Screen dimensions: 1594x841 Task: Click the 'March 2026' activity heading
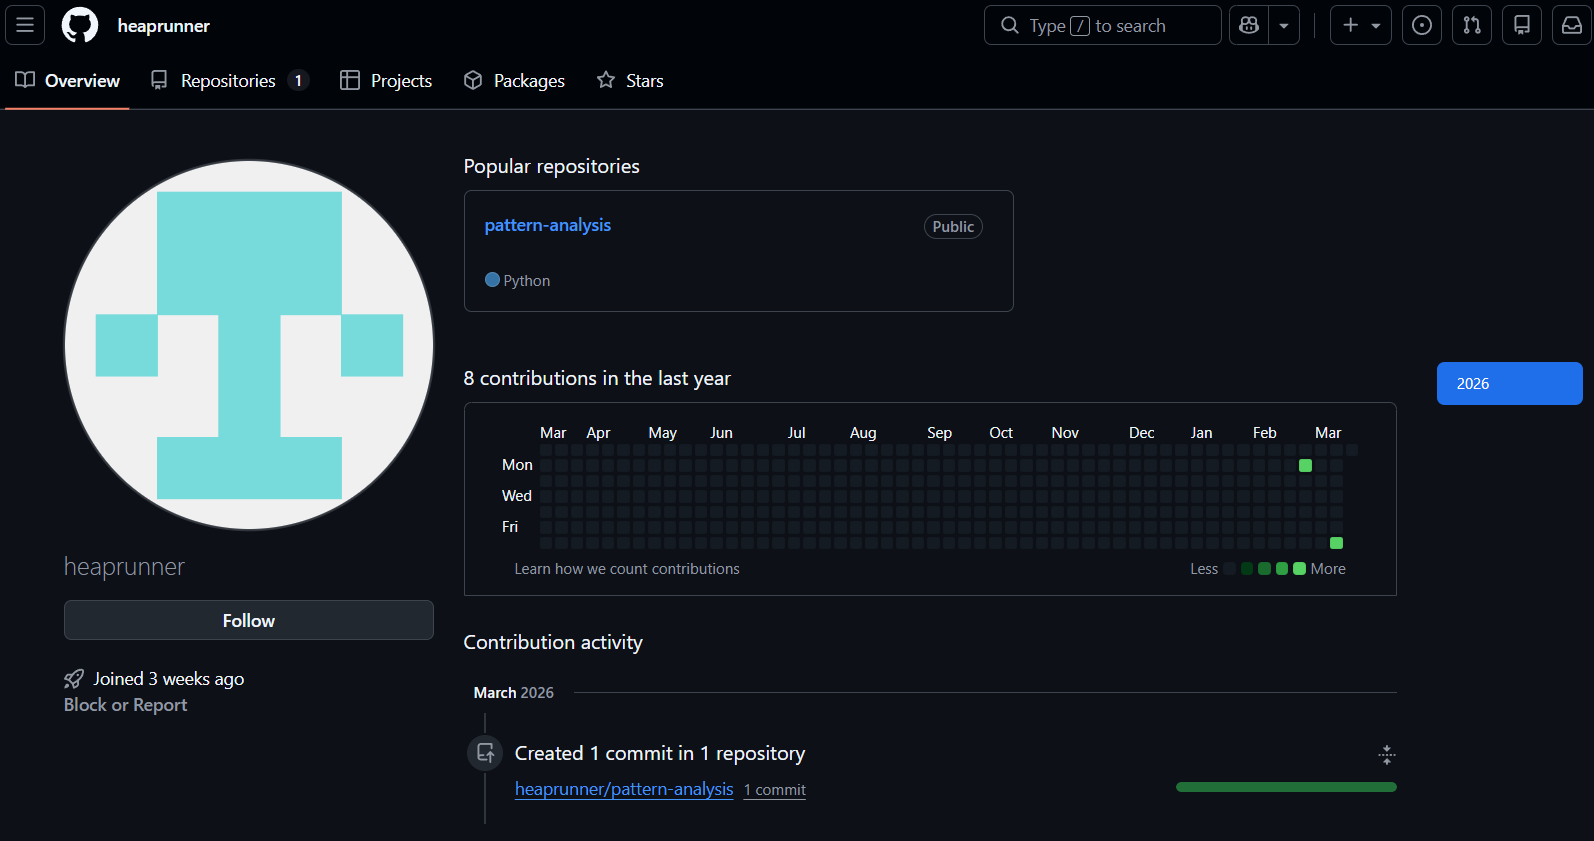[513, 693]
